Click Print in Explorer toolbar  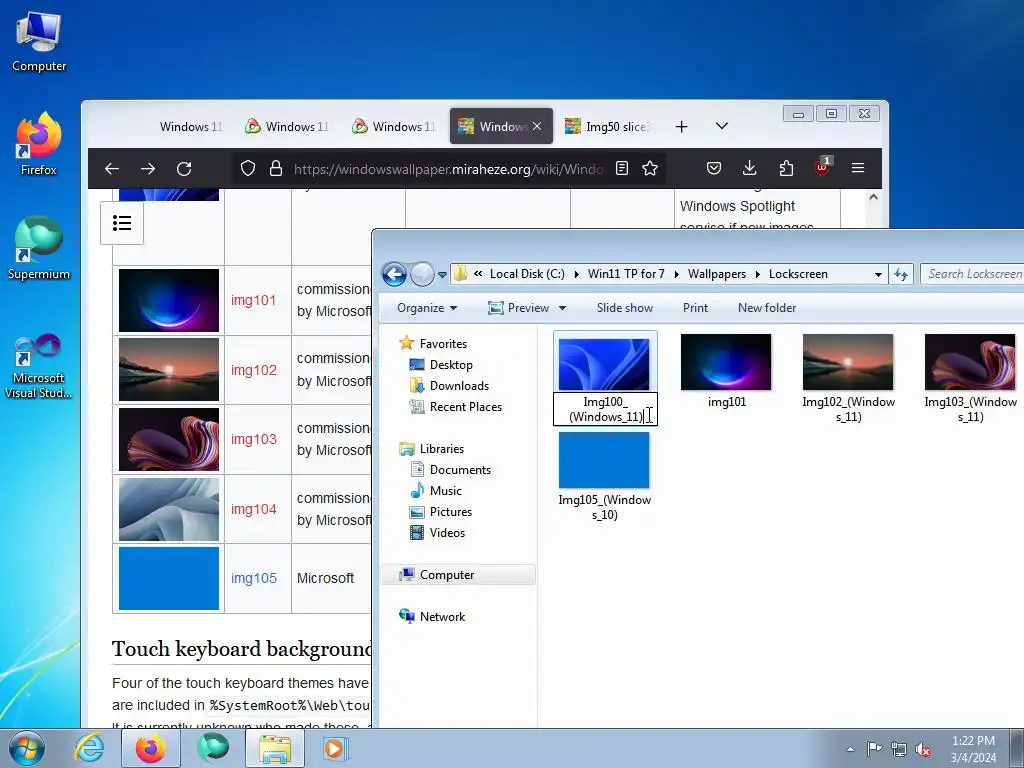pos(695,308)
